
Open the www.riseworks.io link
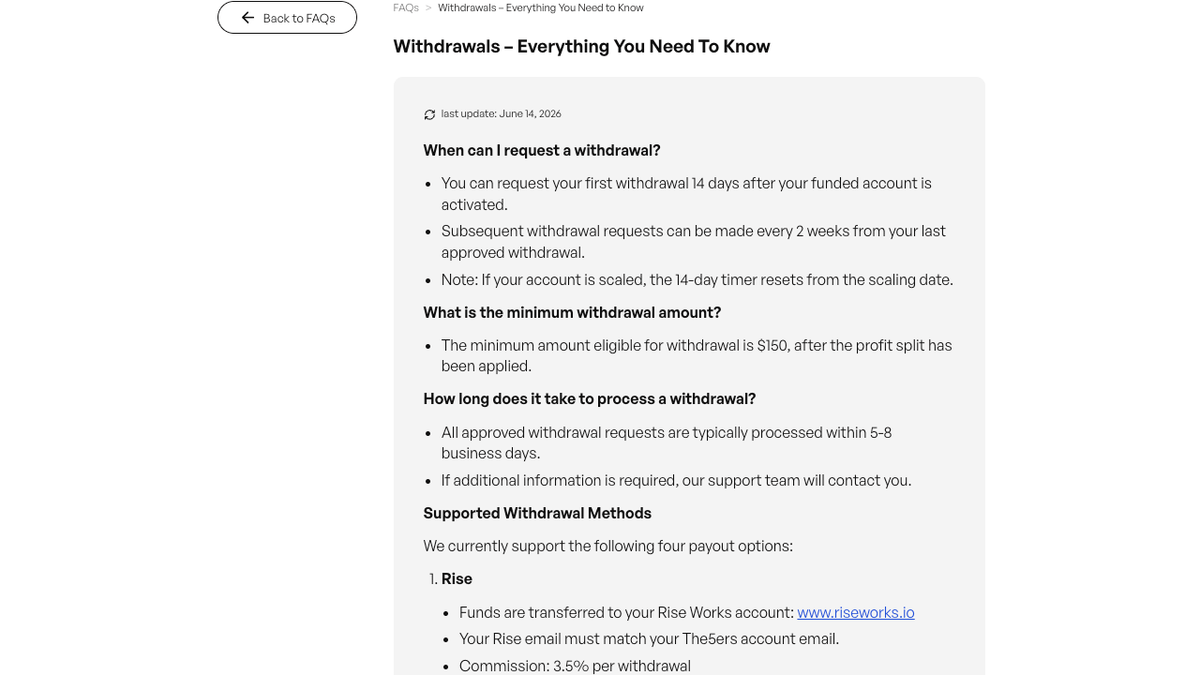[856, 612]
